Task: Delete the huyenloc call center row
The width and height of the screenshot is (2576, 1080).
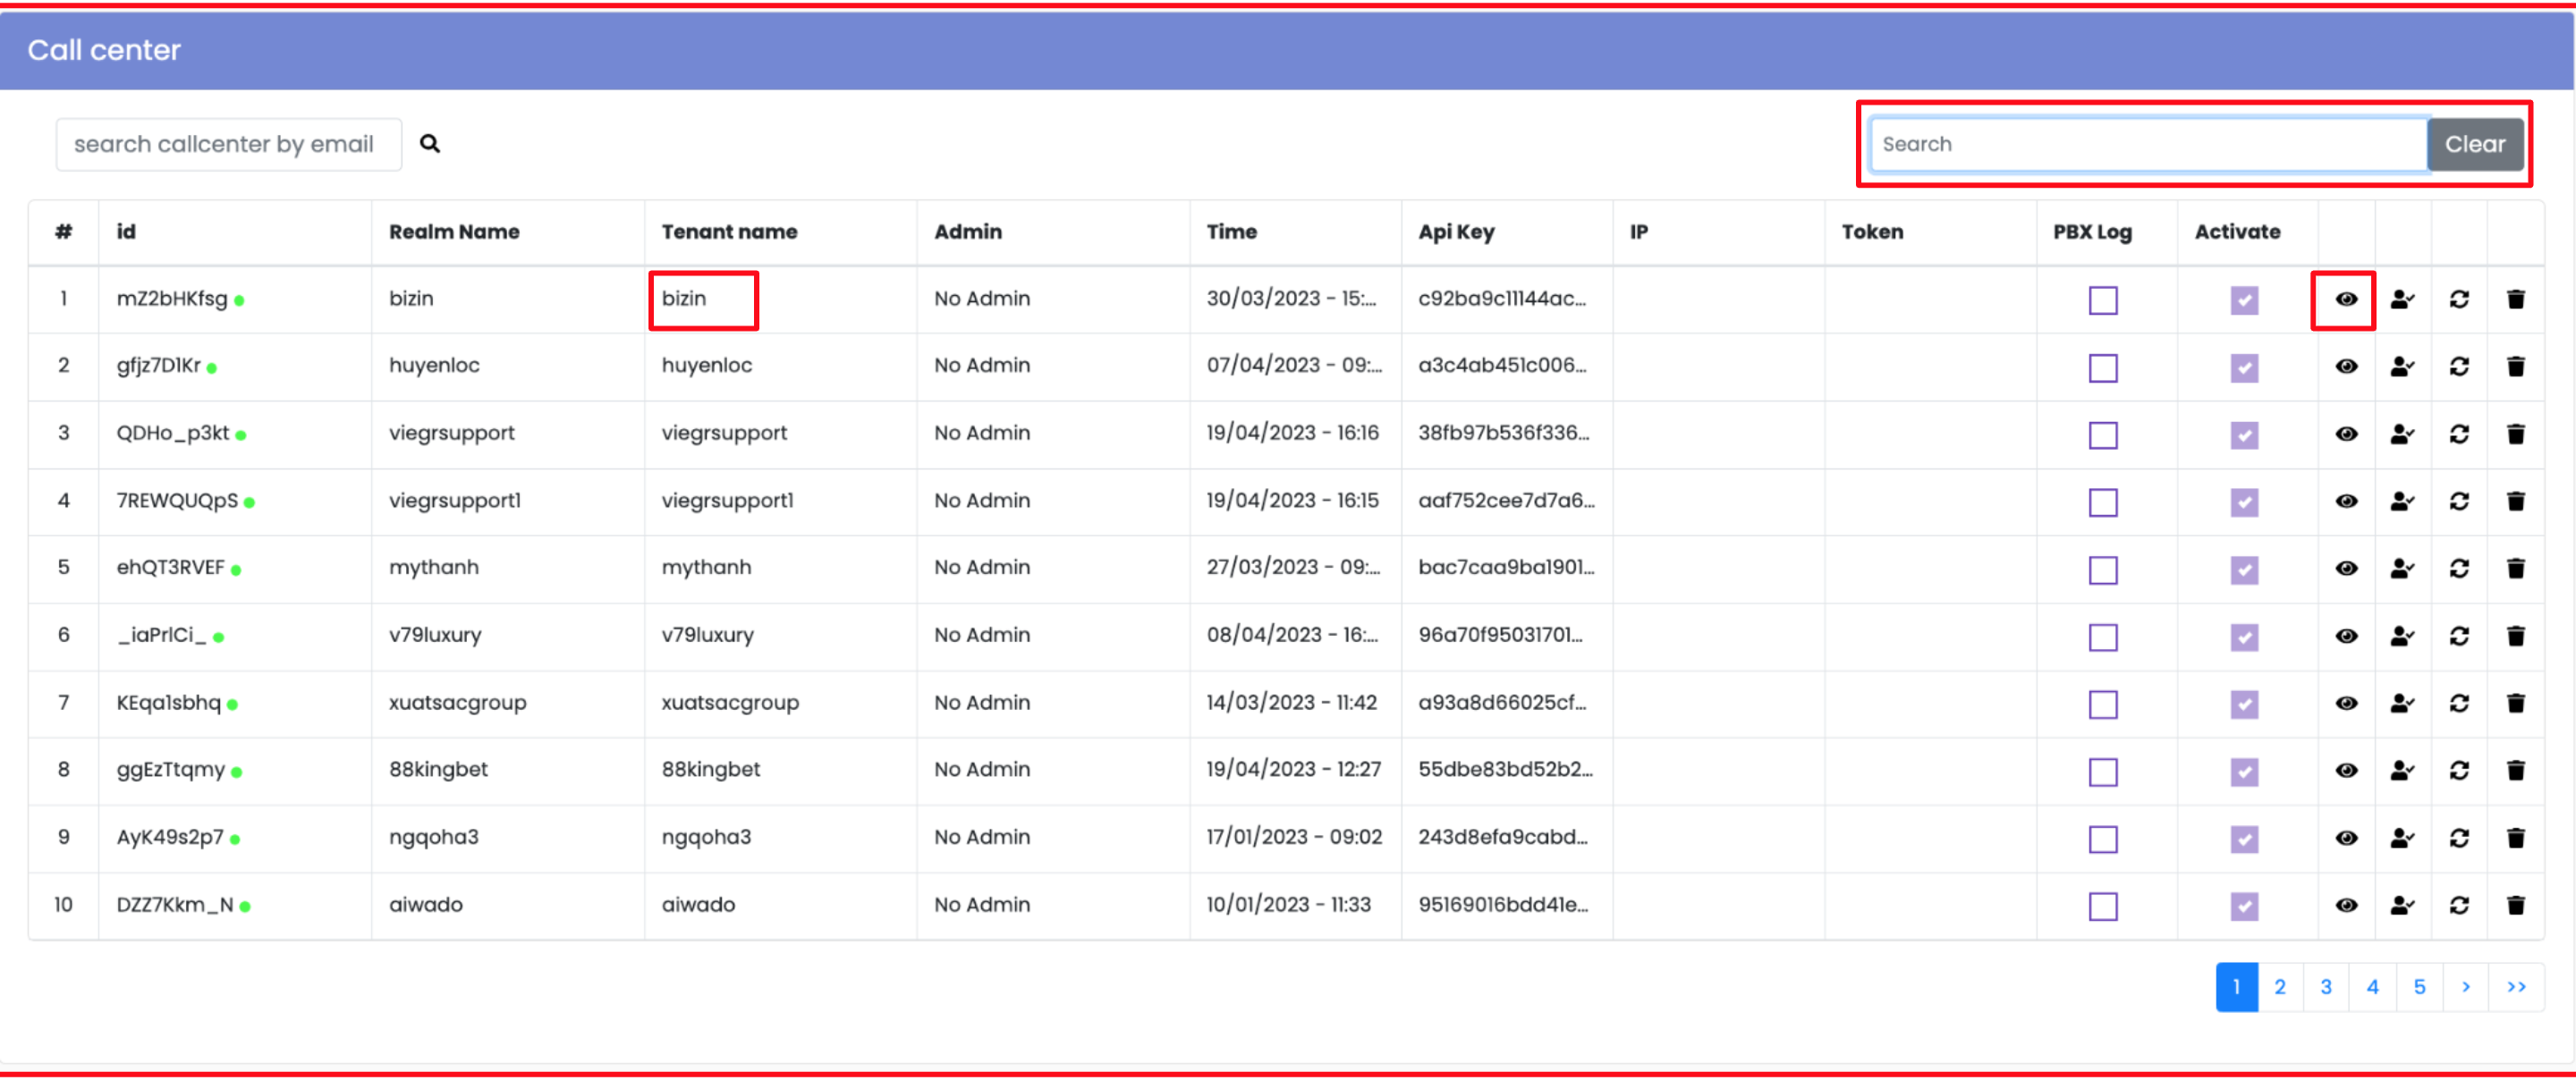Action: (2515, 366)
